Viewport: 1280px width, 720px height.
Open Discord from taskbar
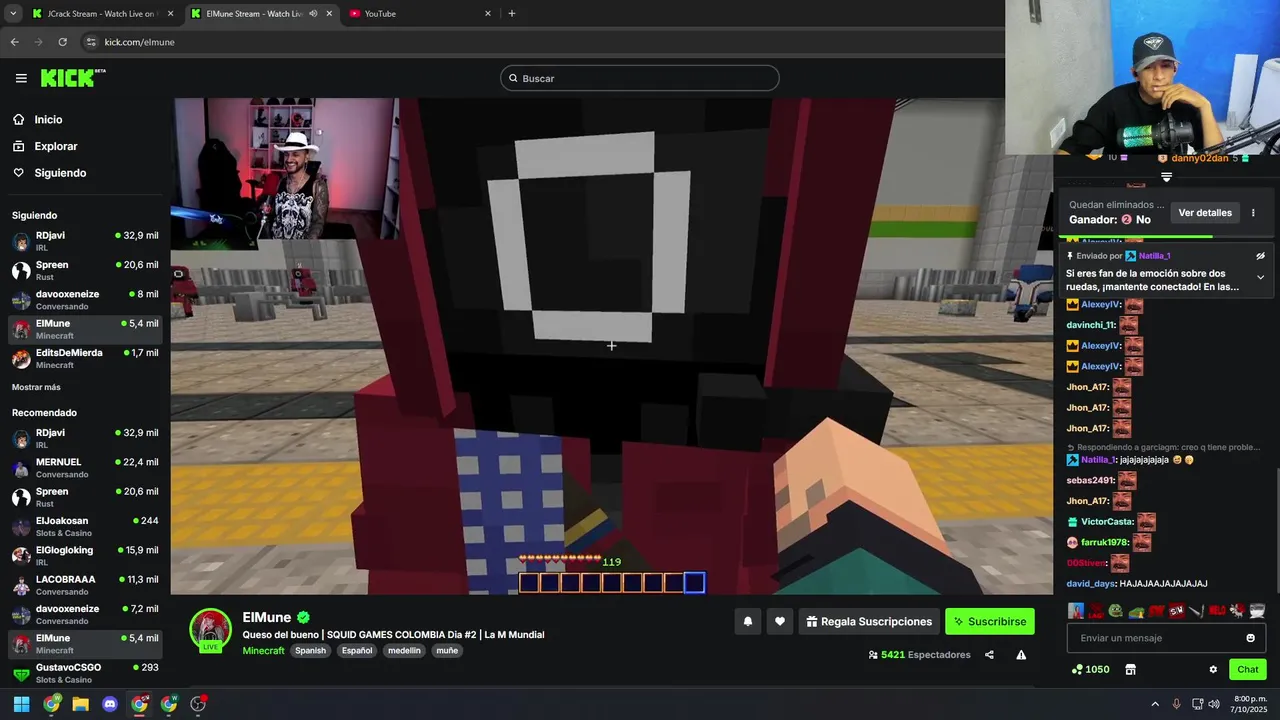click(x=110, y=704)
